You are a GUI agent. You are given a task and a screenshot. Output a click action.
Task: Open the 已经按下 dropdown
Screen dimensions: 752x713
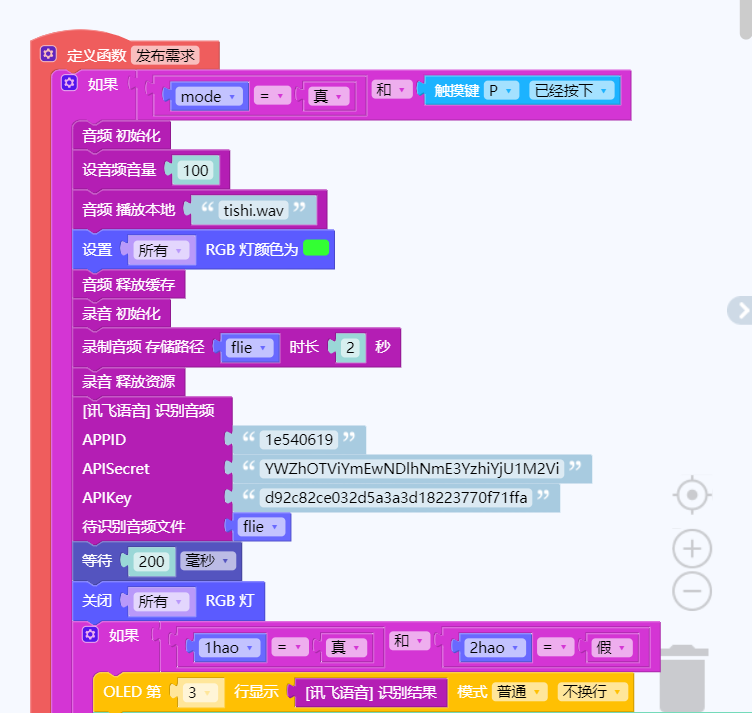pos(571,90)
